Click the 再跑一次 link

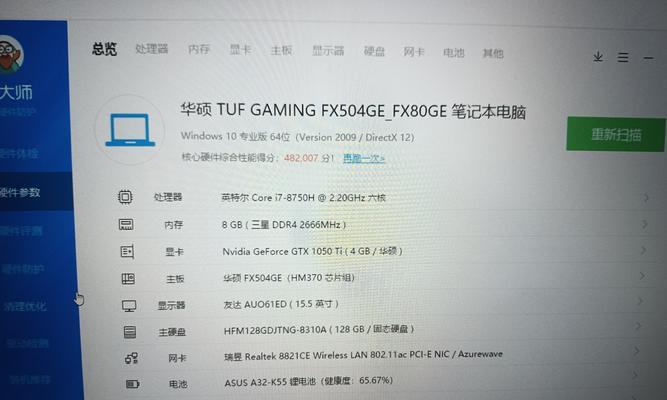364,158
